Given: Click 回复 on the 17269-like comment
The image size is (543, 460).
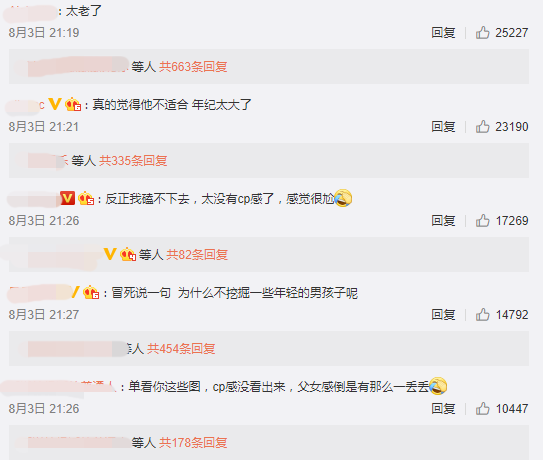Looking at the screenshot, I should pos(443,221).
